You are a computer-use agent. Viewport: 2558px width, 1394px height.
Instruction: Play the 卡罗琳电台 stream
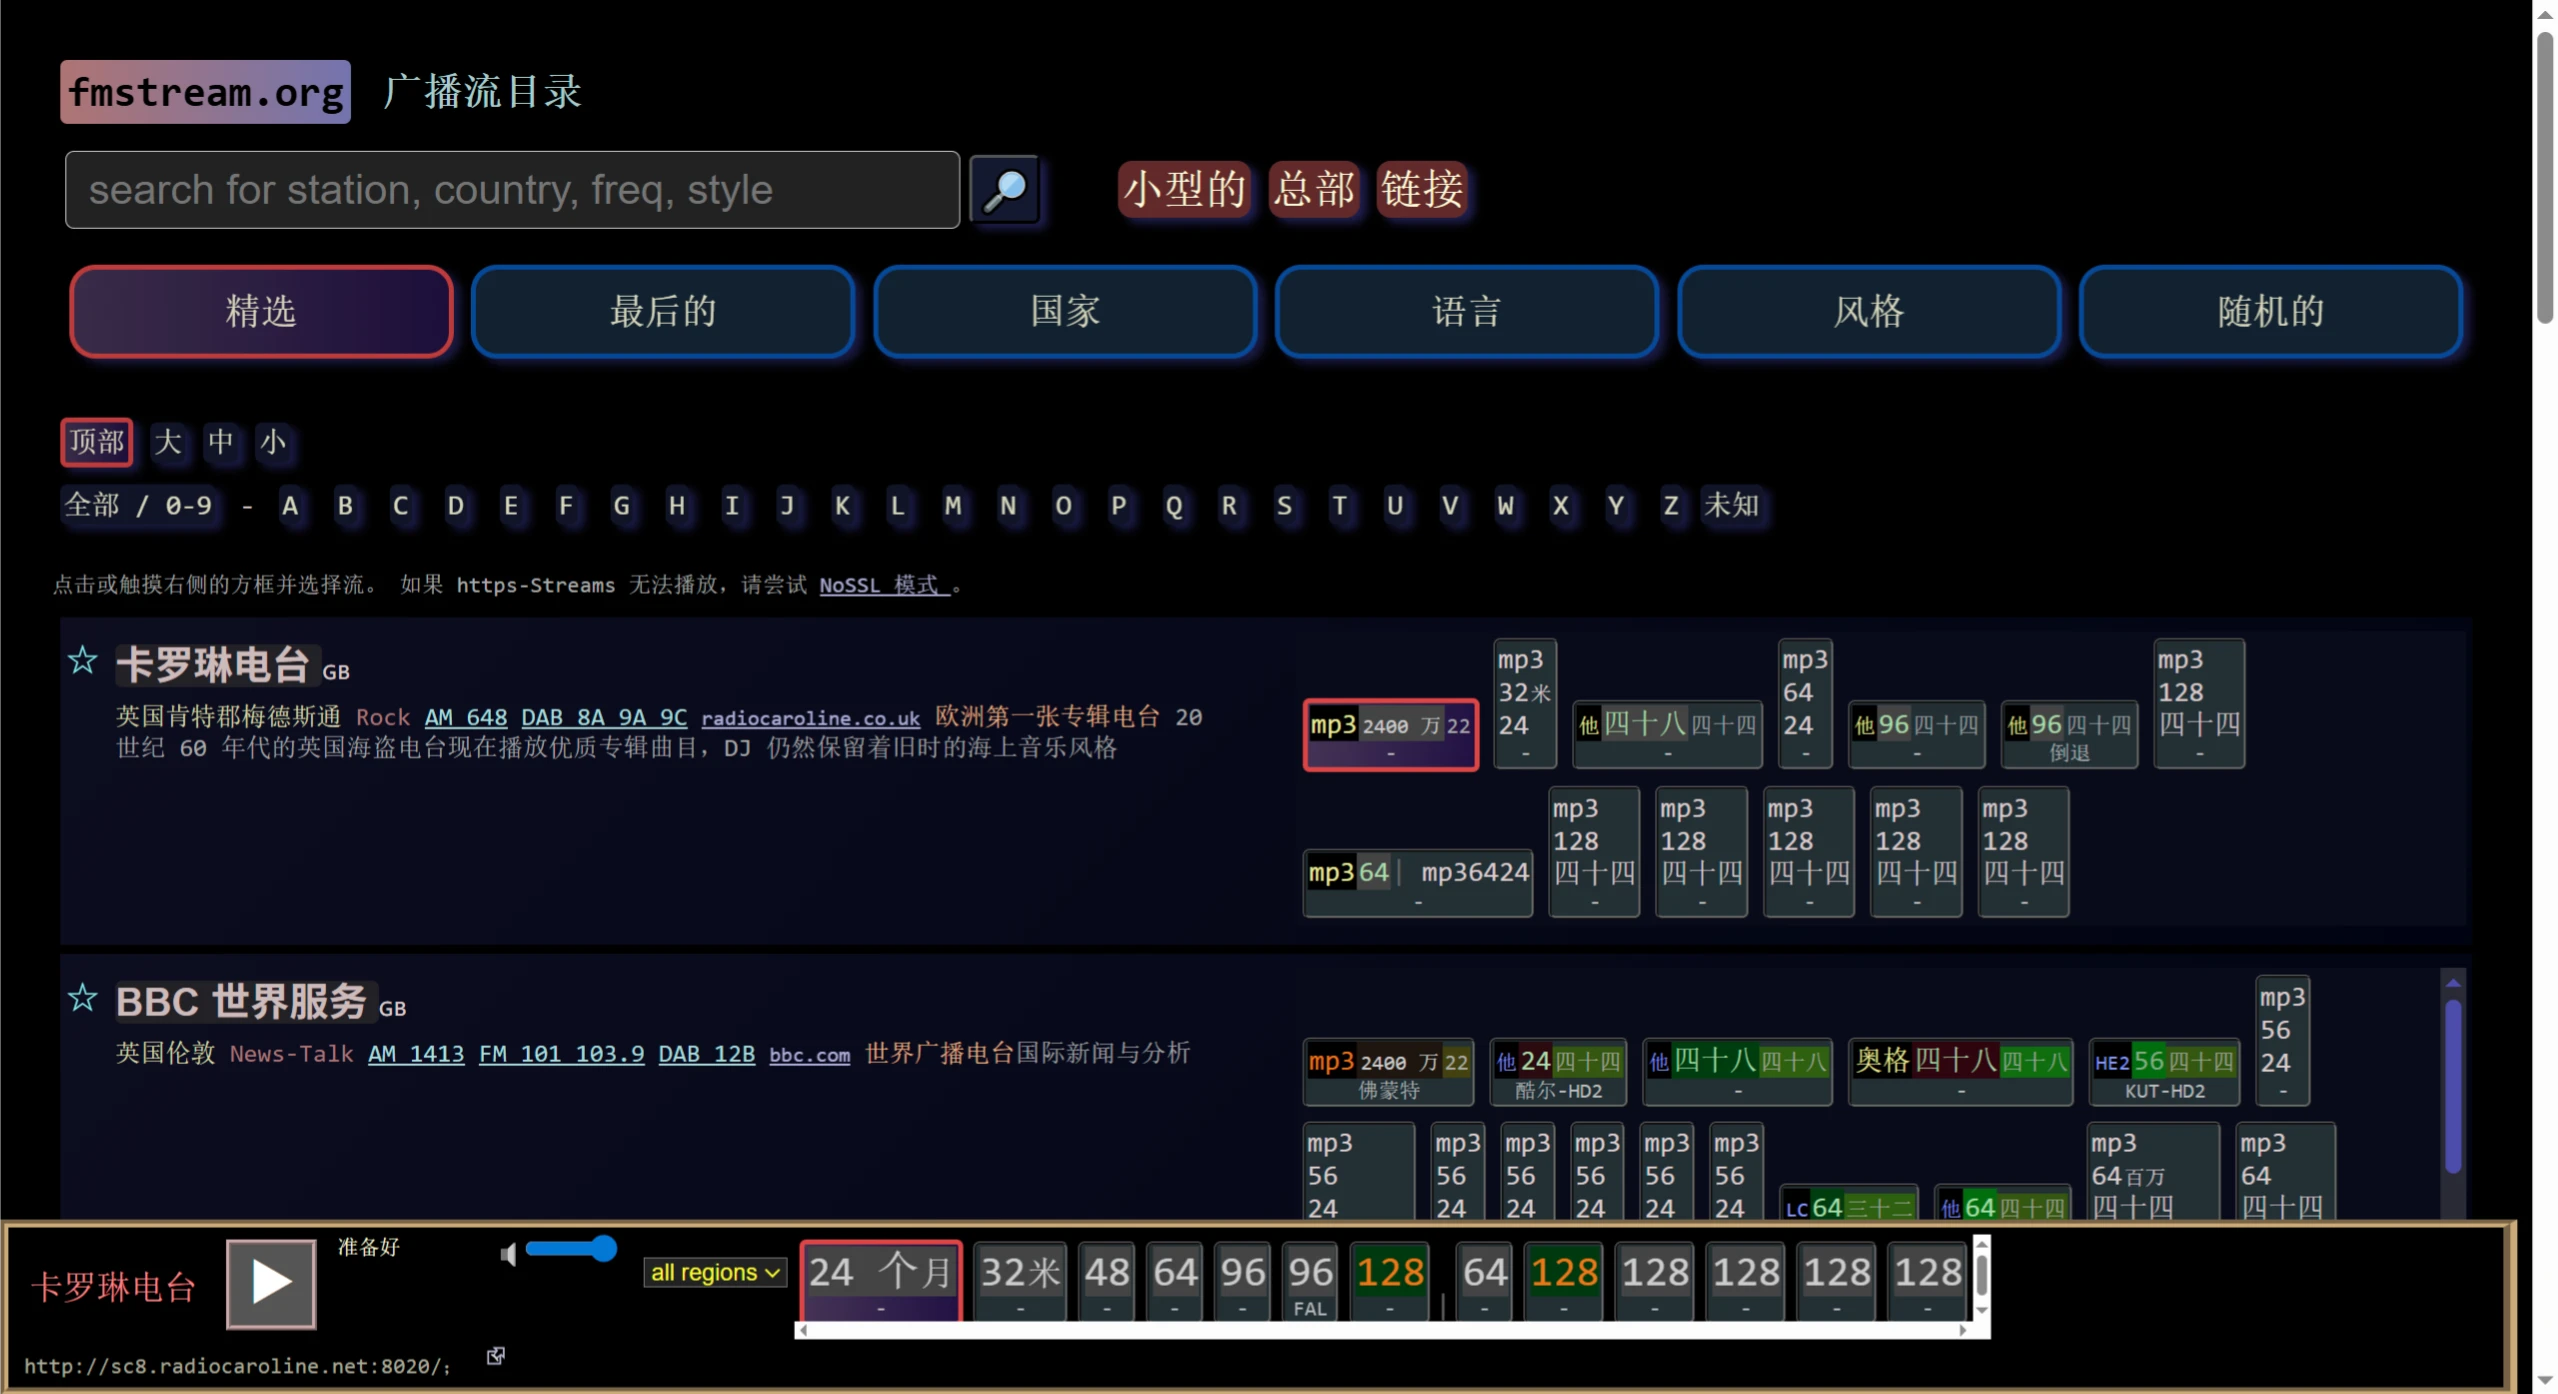(x=271, y=1283)
